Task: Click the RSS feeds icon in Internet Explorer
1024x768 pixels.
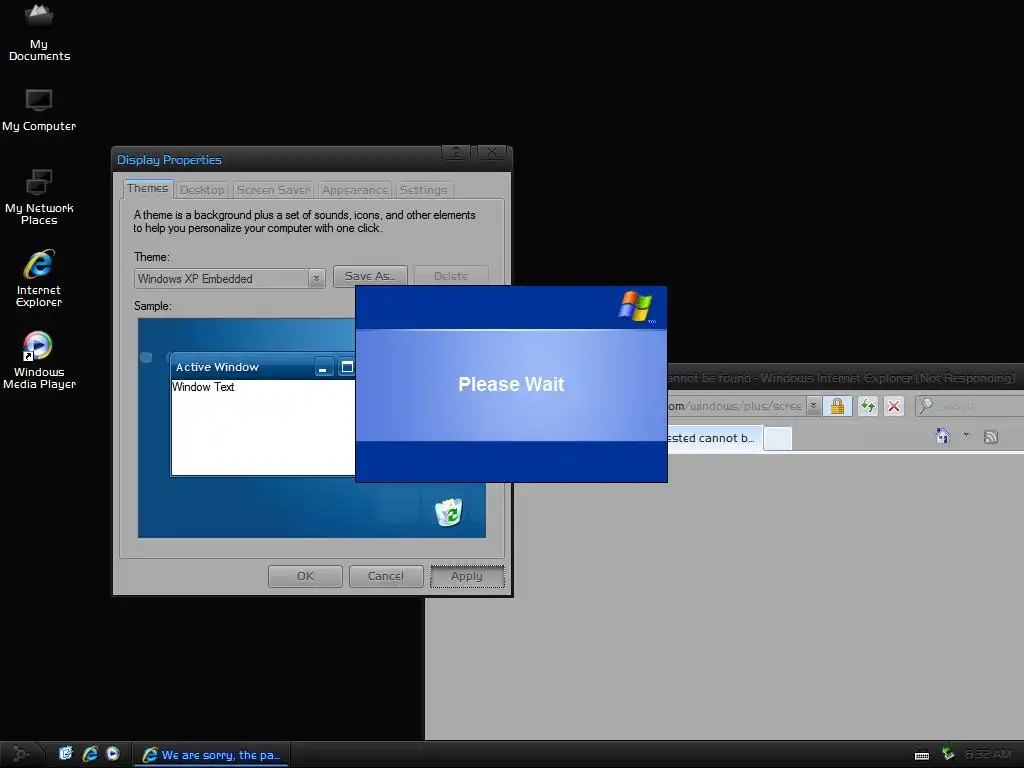Action: click(x=991, y=437)
